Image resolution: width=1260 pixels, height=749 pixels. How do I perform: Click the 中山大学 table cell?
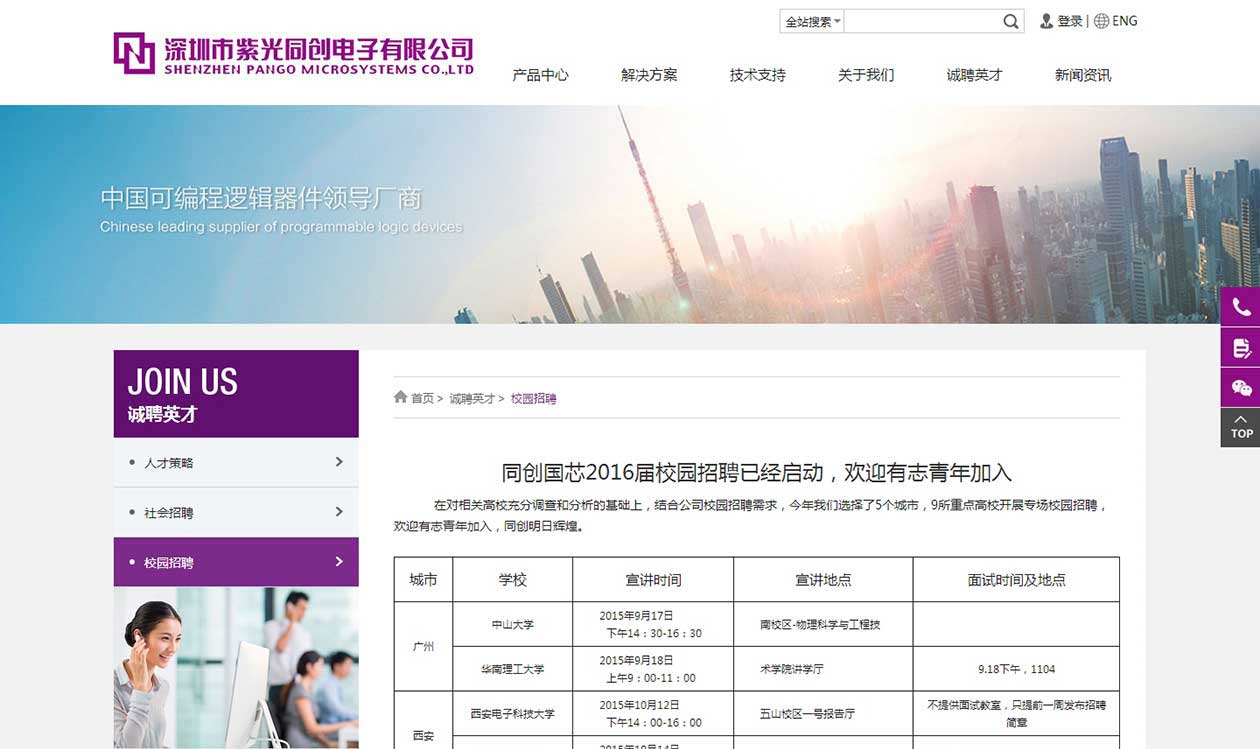point(513,624)
